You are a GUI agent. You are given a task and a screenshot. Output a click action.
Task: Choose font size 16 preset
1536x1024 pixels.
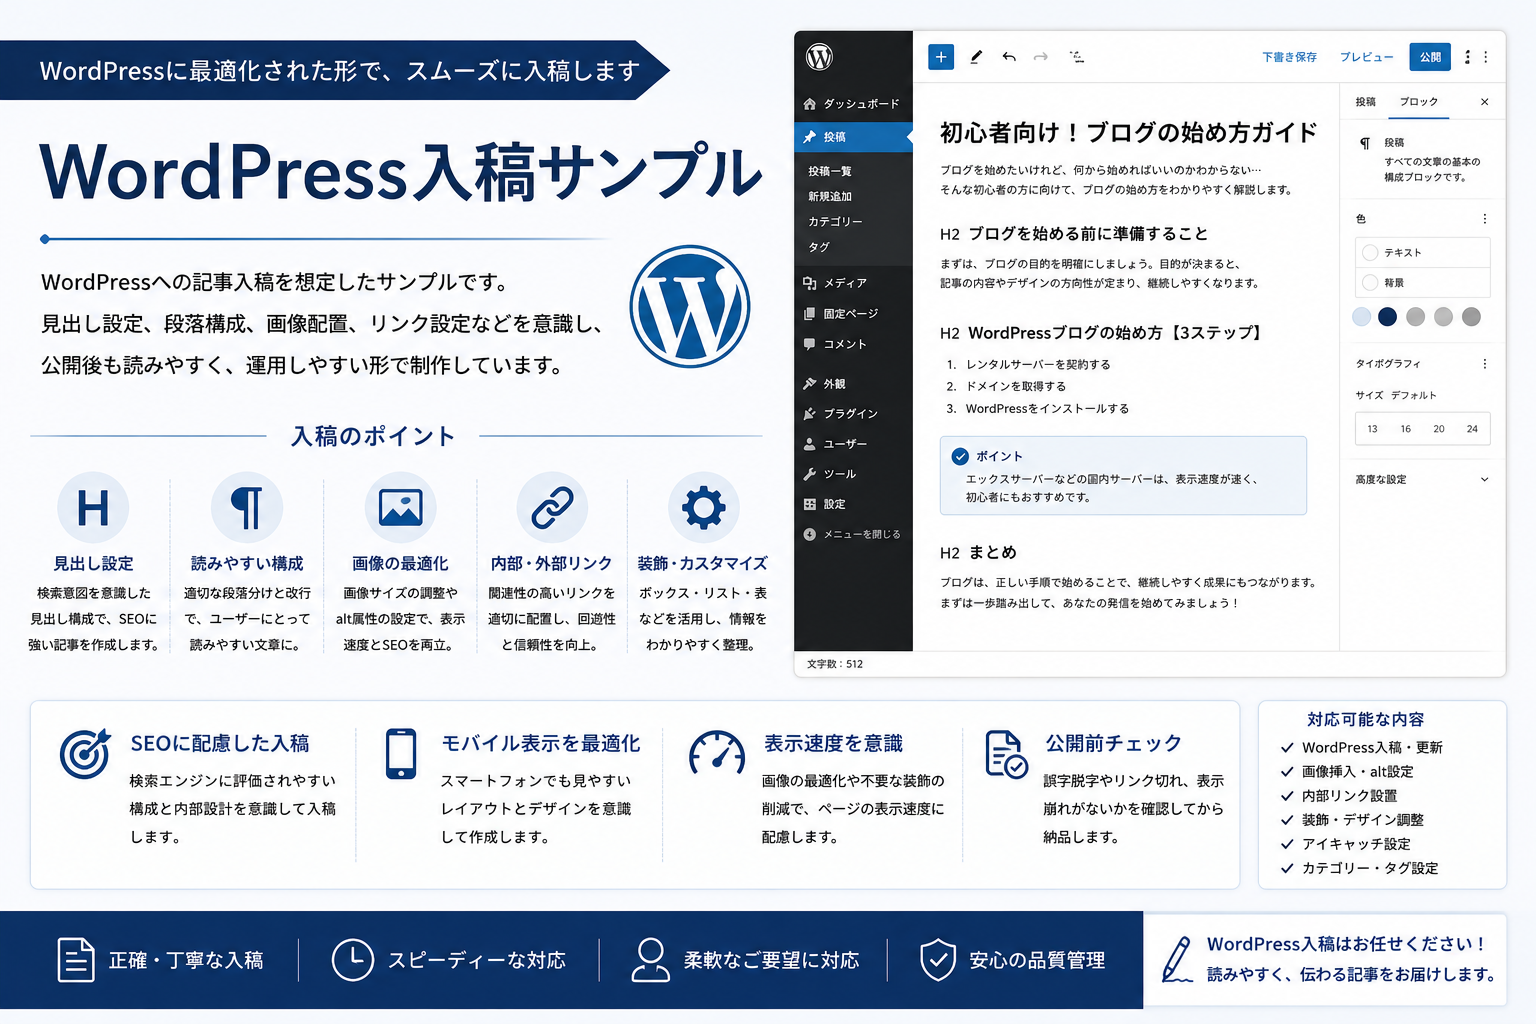pos(1405,429)
